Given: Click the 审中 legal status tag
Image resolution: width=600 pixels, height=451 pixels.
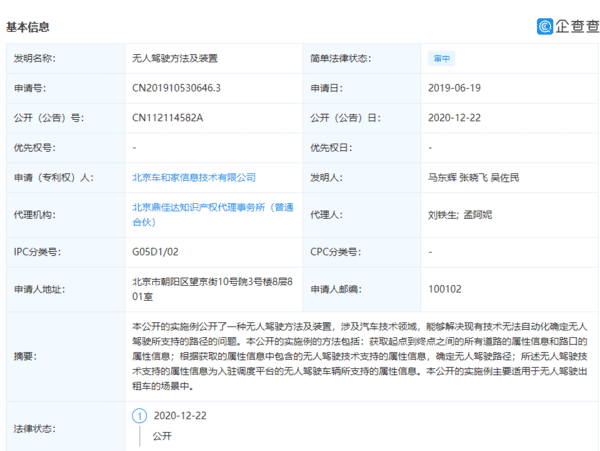Looking at the screenshot, I should coord(442,59).
